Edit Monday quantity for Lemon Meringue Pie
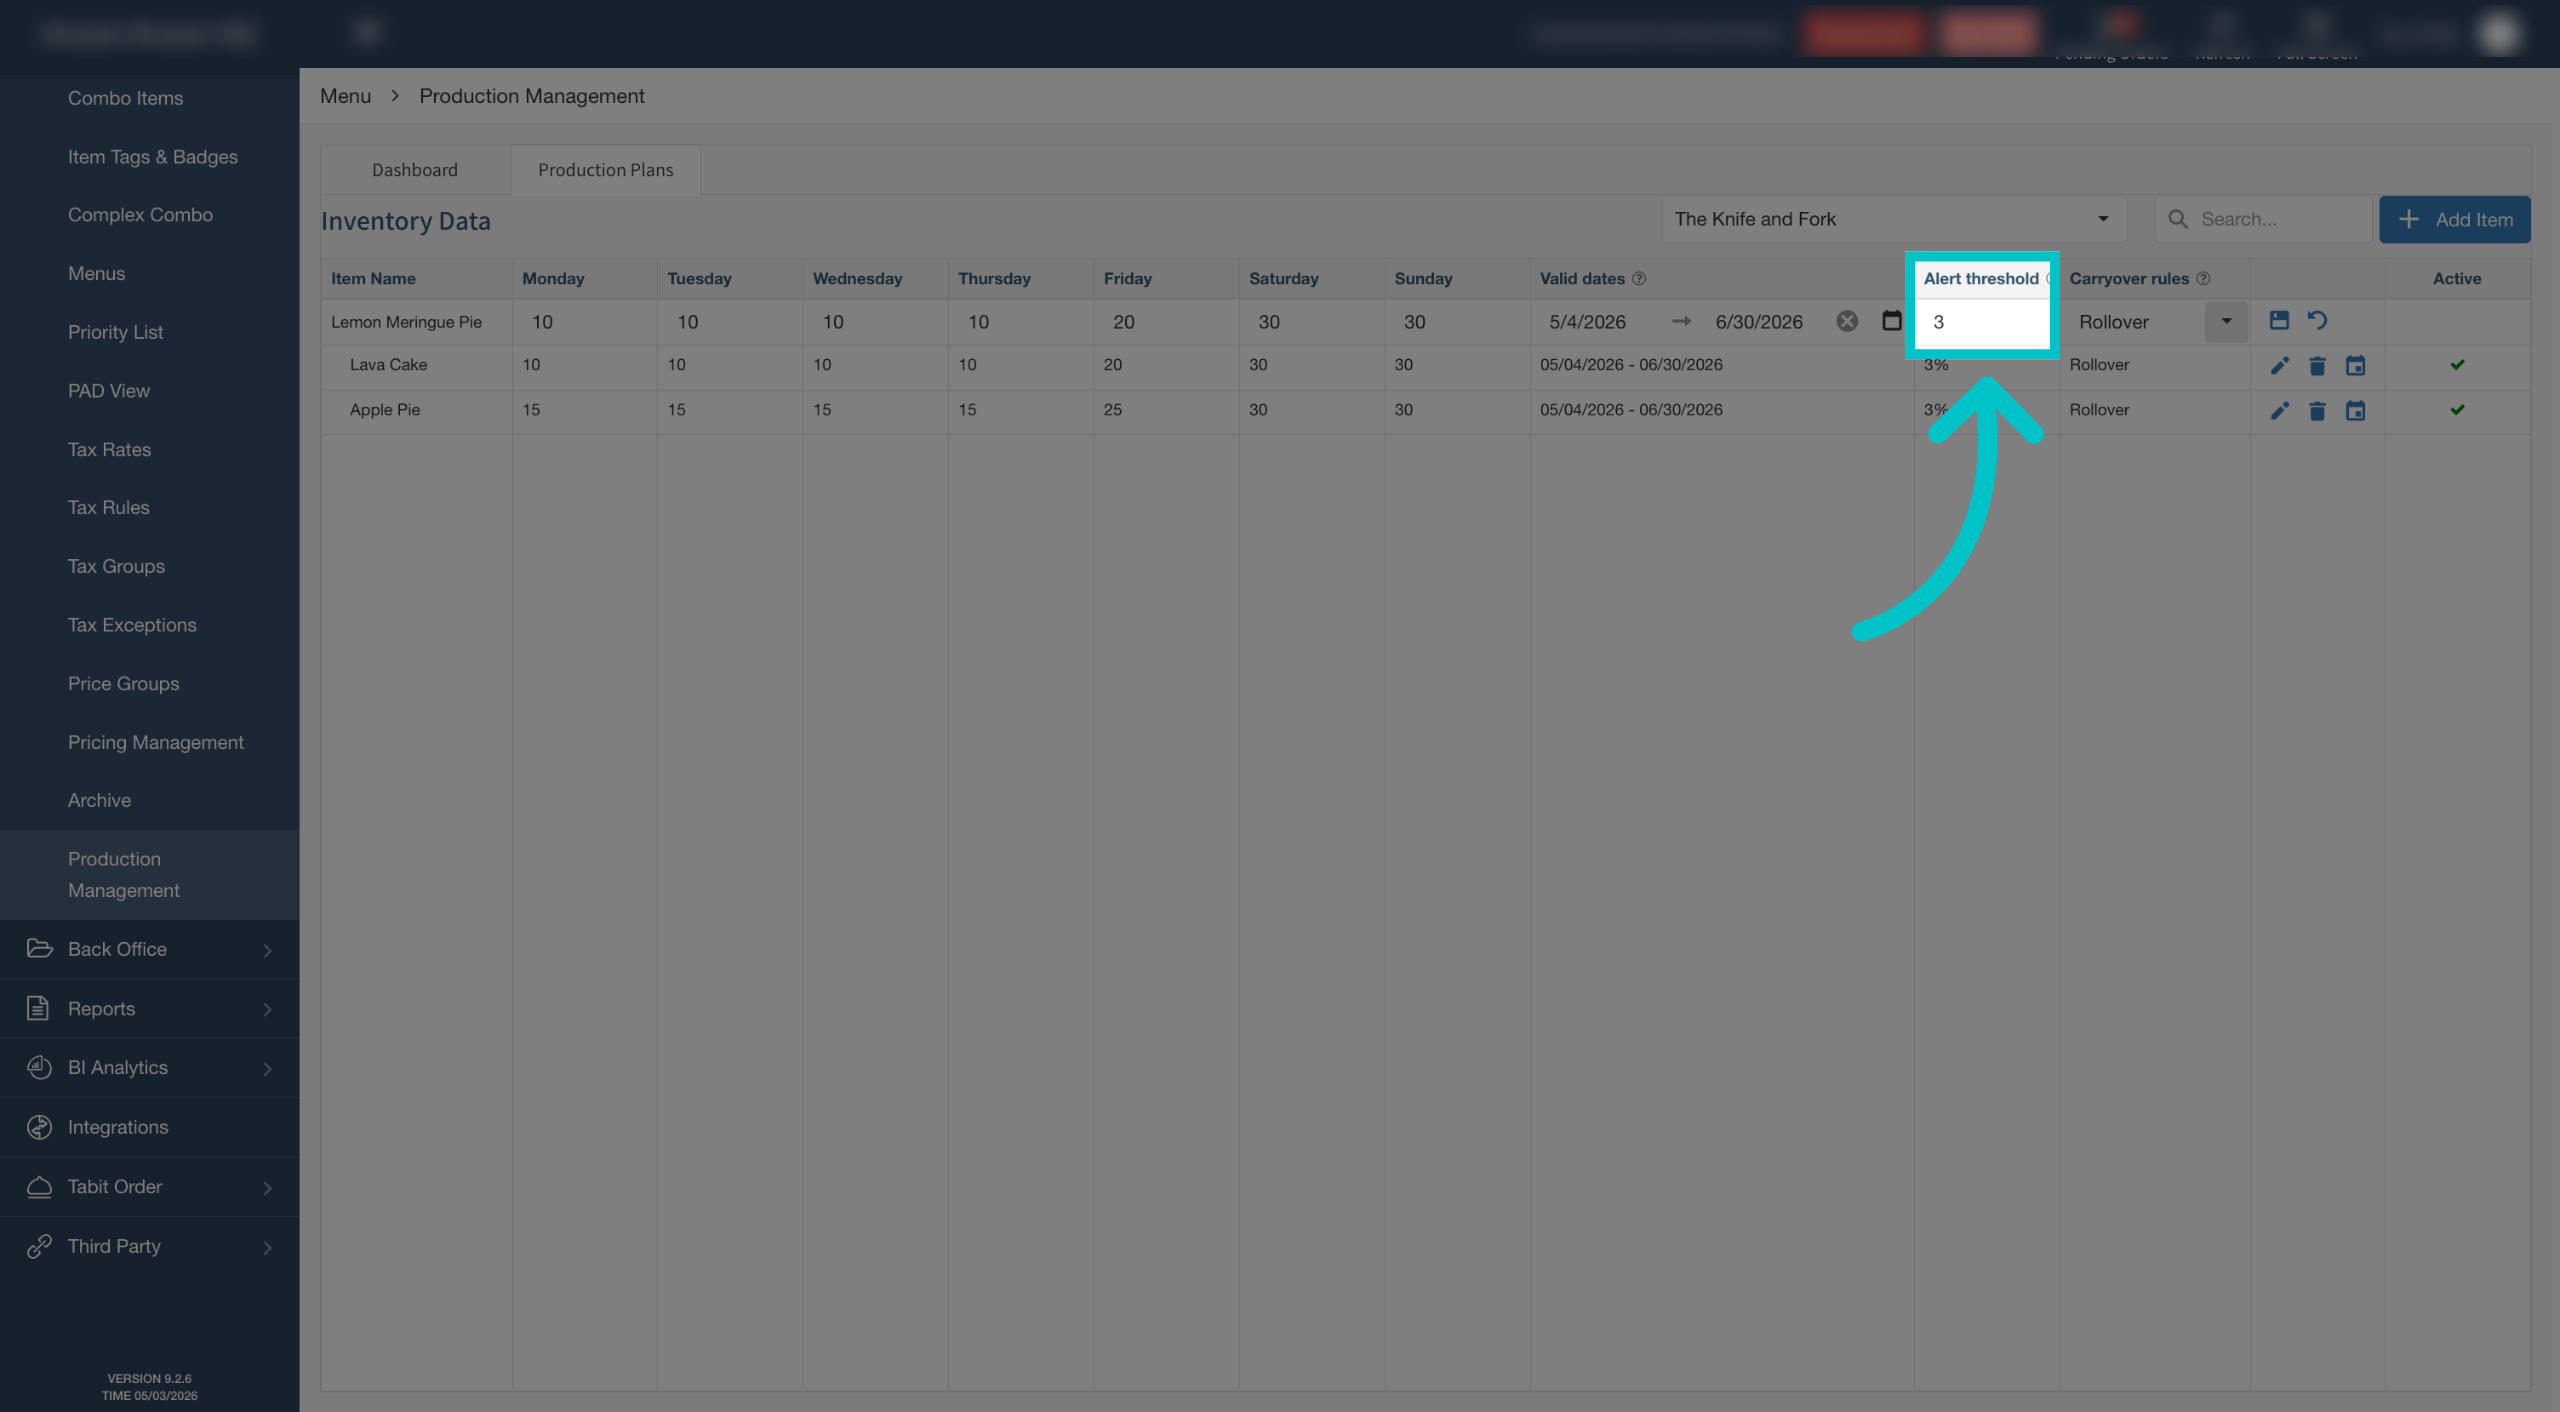2560x1412 pixels. [x=584, y=322]
